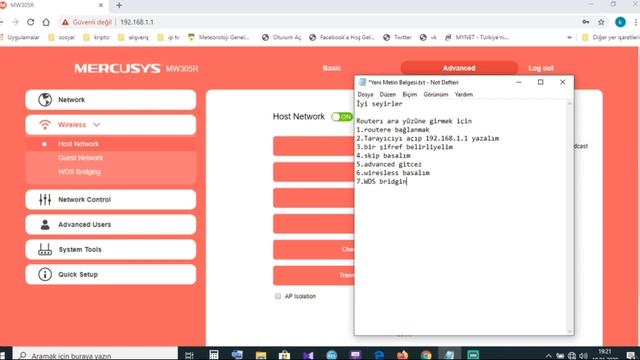Open the Düzen menu in Notepad
The width and height of the screenshot is (640, 360).
(x=387, y=94)
